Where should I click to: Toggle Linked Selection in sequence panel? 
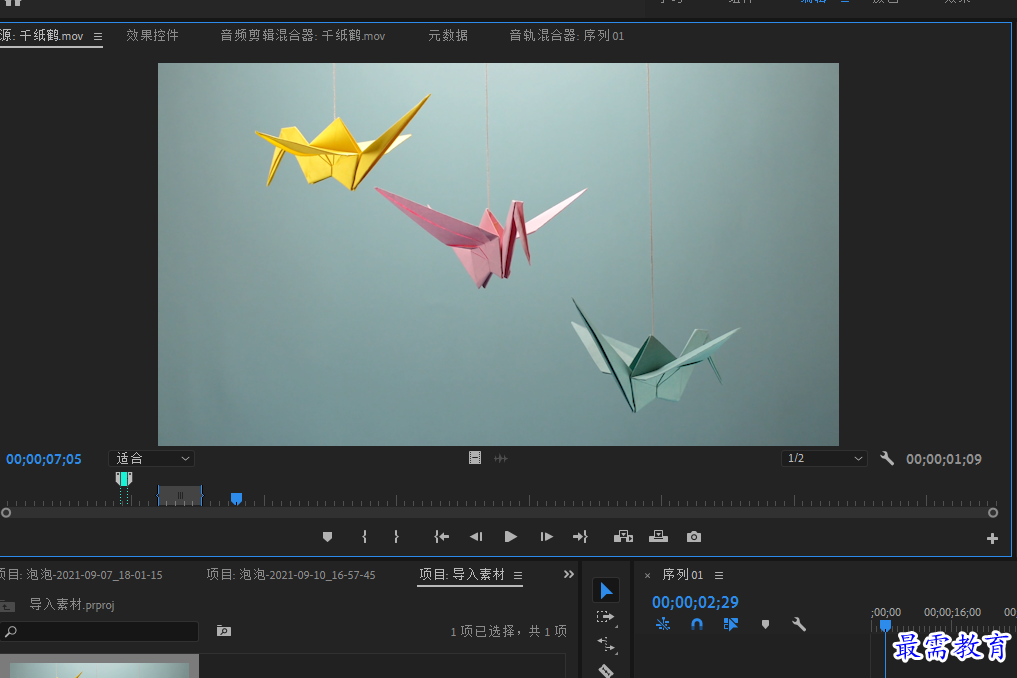point(731,624)
